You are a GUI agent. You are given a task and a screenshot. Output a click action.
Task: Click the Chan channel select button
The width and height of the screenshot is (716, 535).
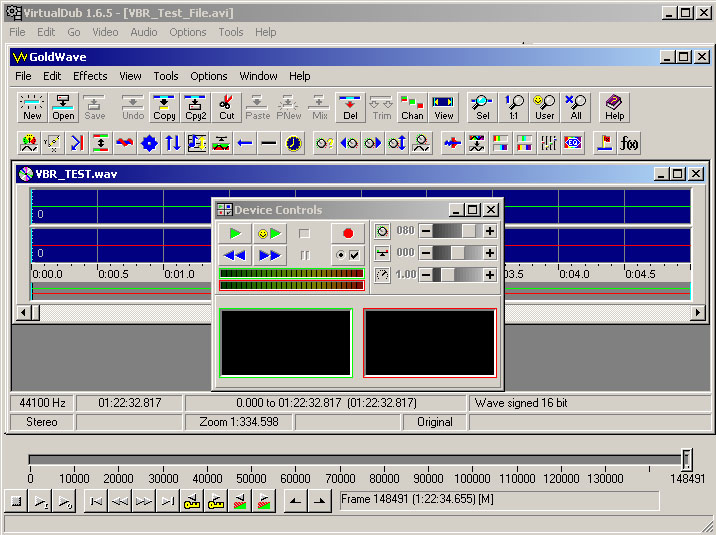[412, 108]
